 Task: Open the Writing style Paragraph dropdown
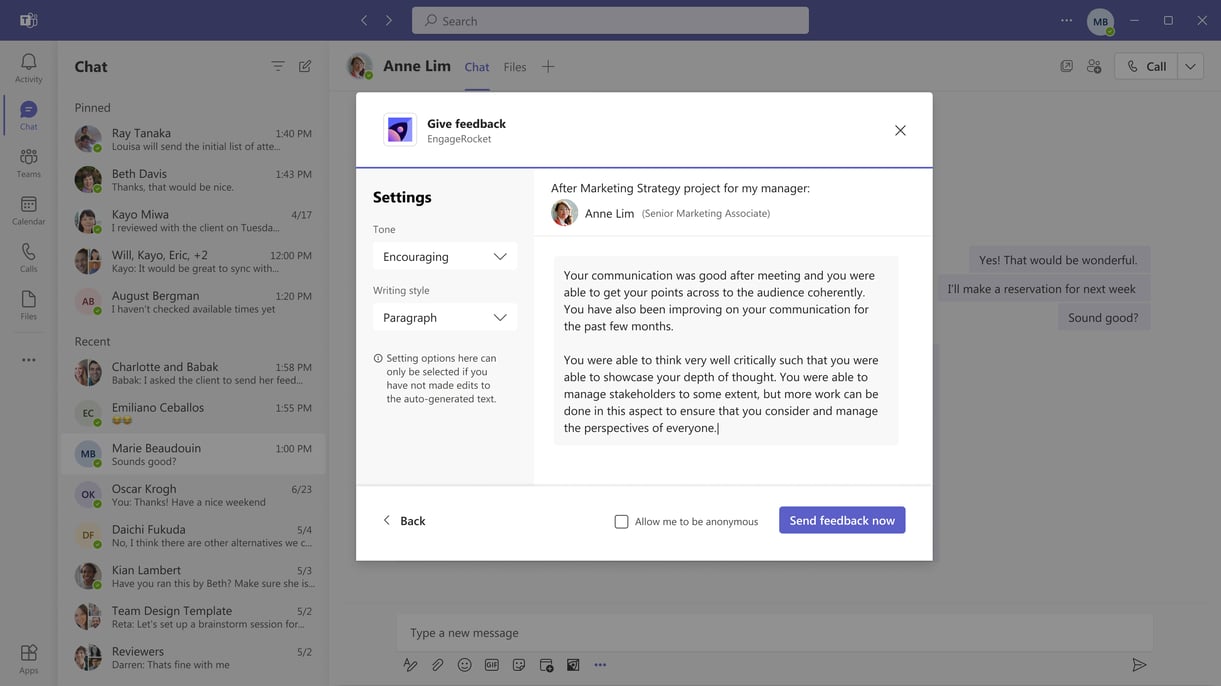[445, 317]
